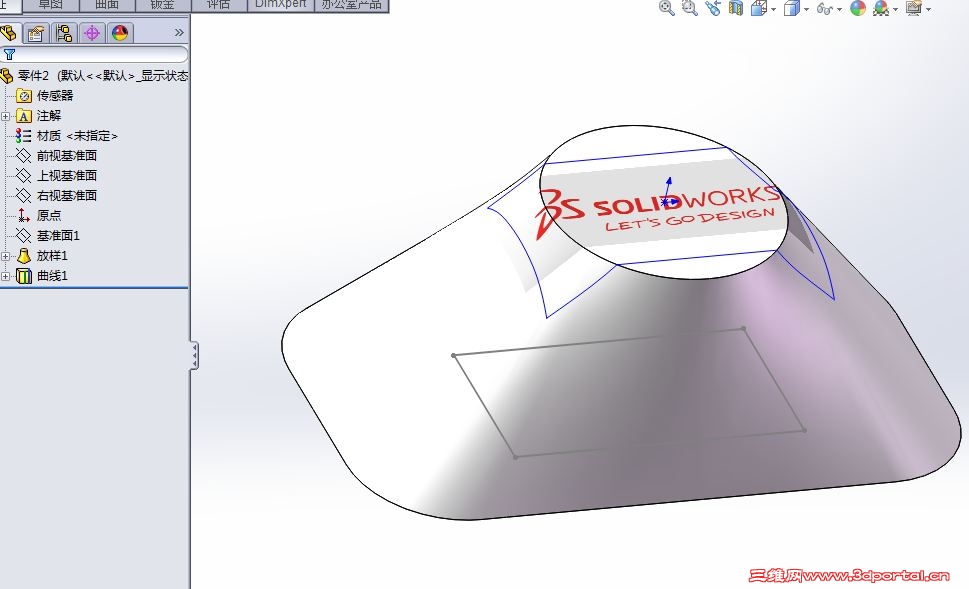The width and height of the screenshot is (969, 589).
Task: Select the 放样1 loft feature
Action: (x=42, y=256)
